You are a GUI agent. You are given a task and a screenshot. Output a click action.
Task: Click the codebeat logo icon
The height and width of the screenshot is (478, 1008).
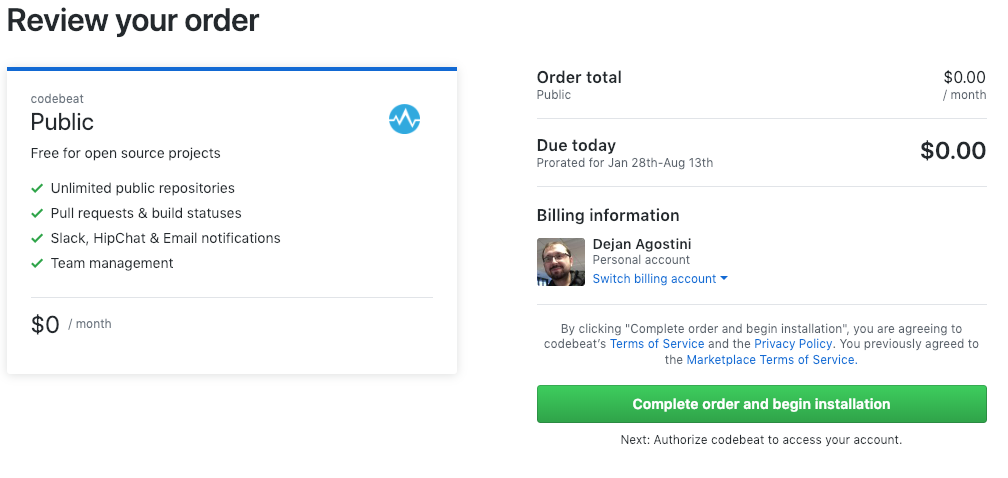tap(404, 120)
